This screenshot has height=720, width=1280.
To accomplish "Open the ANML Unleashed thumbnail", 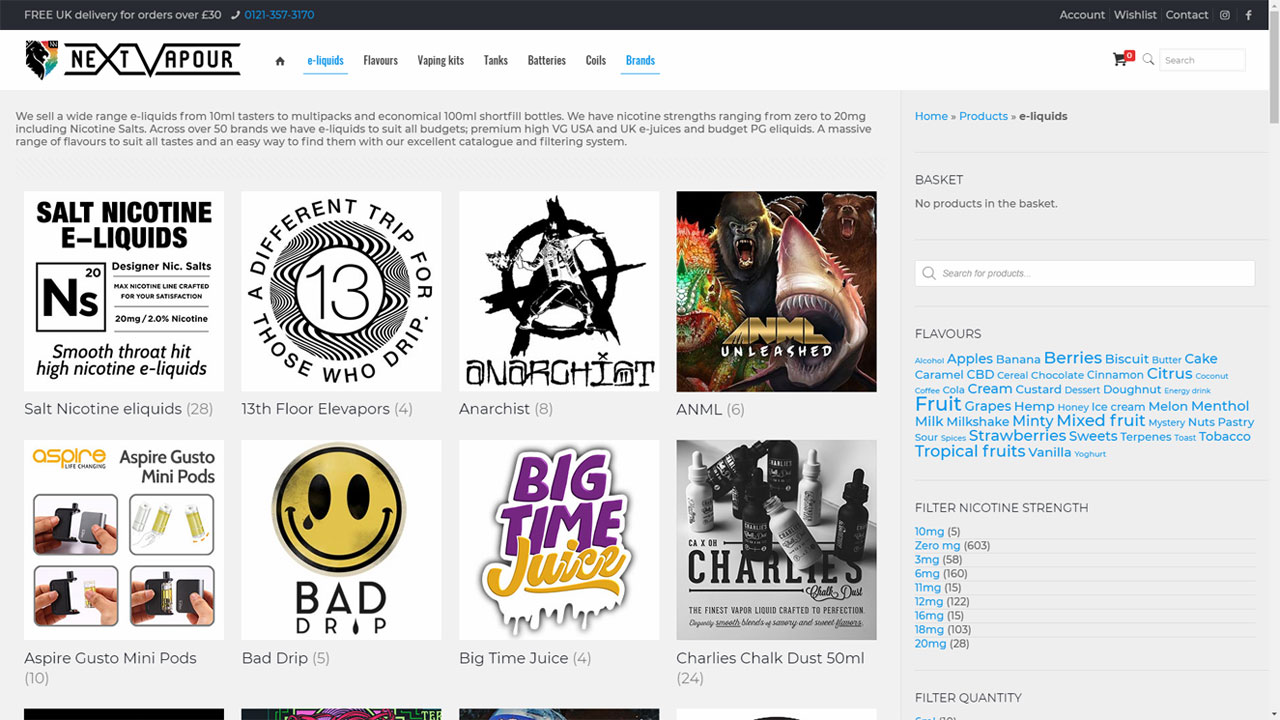I will pyautogui.click(x=776, y=291).
